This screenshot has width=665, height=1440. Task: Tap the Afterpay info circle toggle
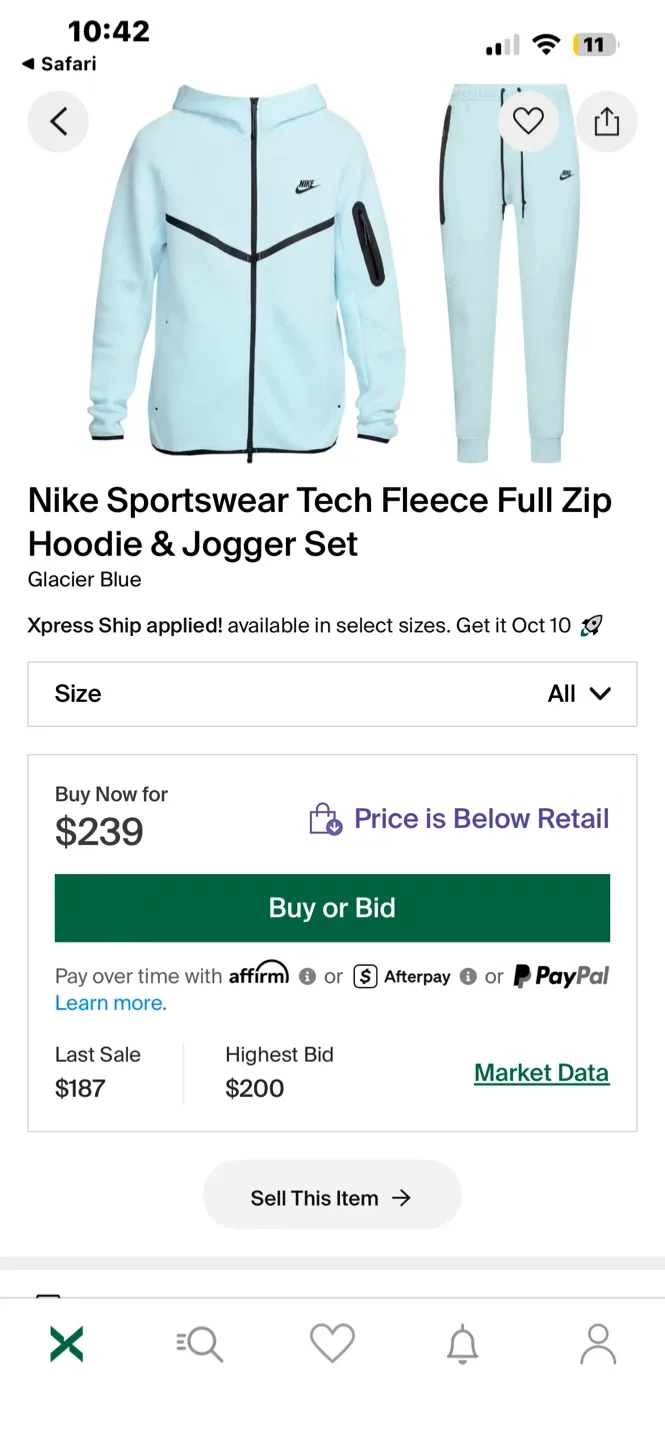[x=468, y=976]
